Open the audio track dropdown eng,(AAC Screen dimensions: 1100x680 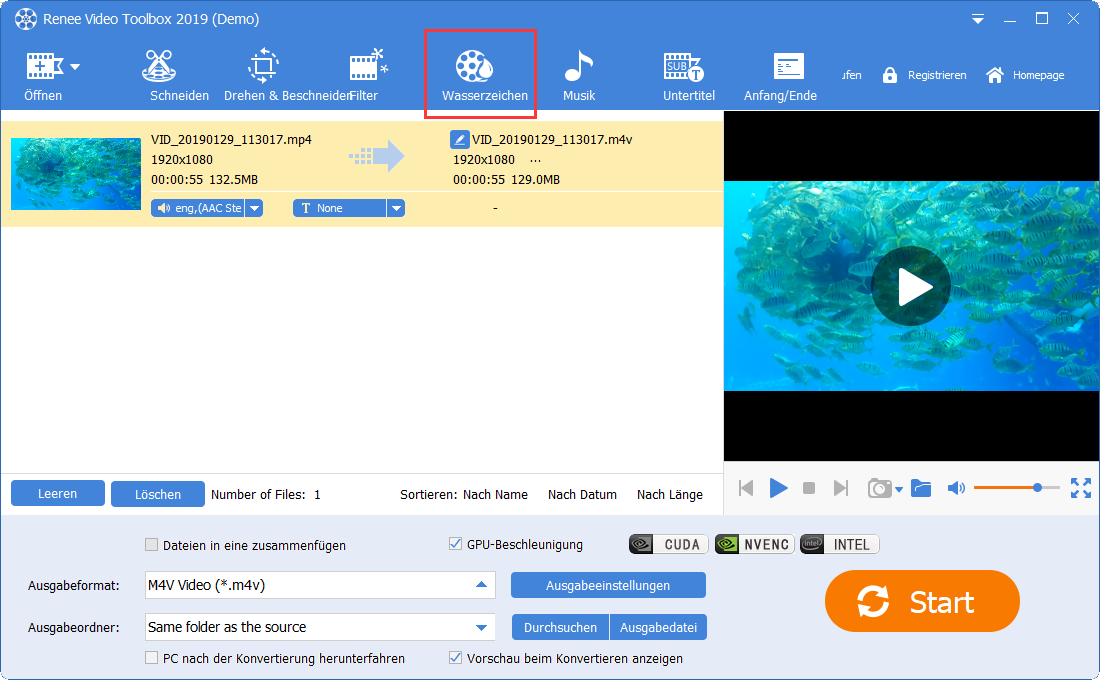point(256,207)
